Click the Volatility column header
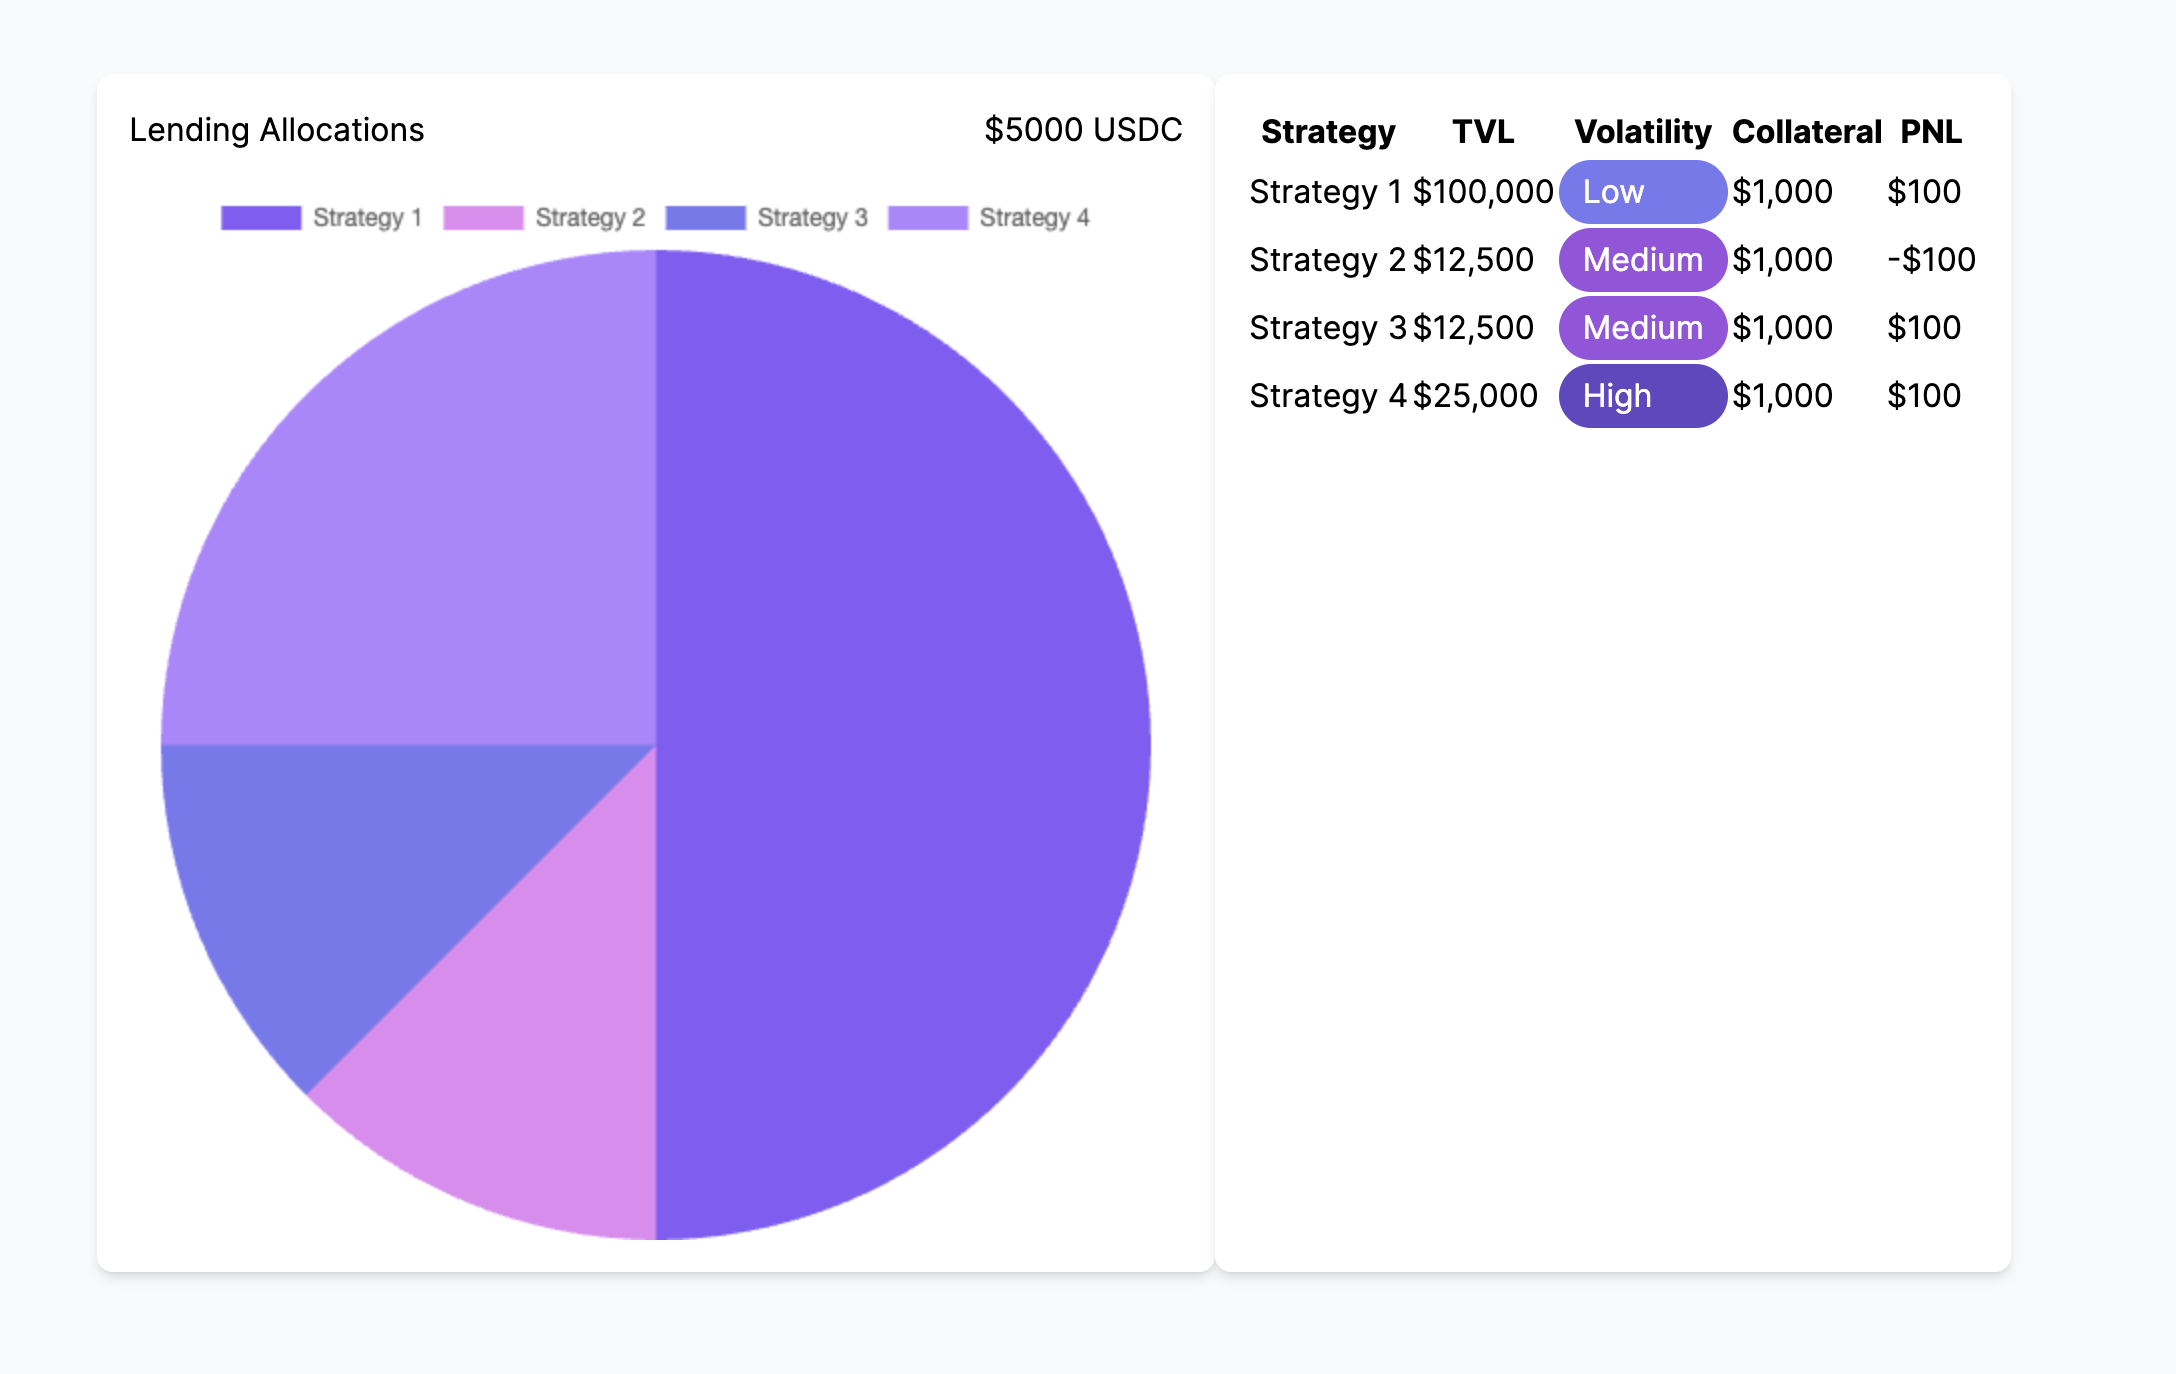Screen dimensions: 2176x1374 coord(1642,132)
